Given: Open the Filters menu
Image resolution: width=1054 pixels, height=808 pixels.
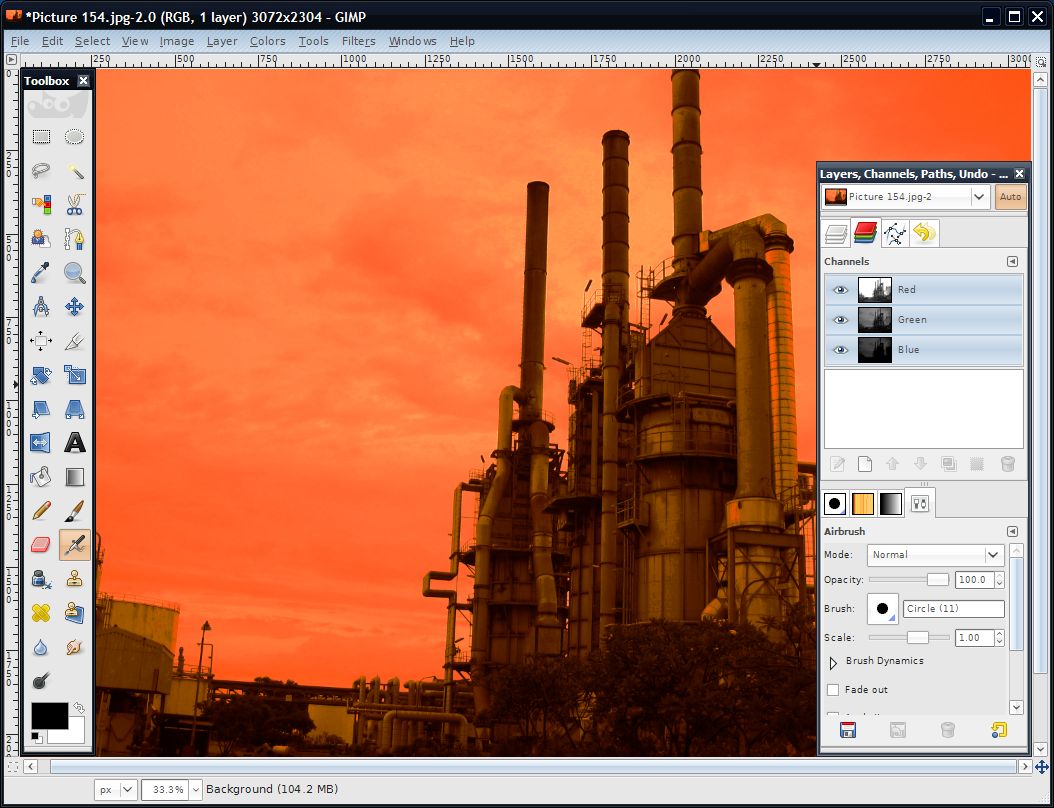Looking at the screenshot, I should pos(358,41).
